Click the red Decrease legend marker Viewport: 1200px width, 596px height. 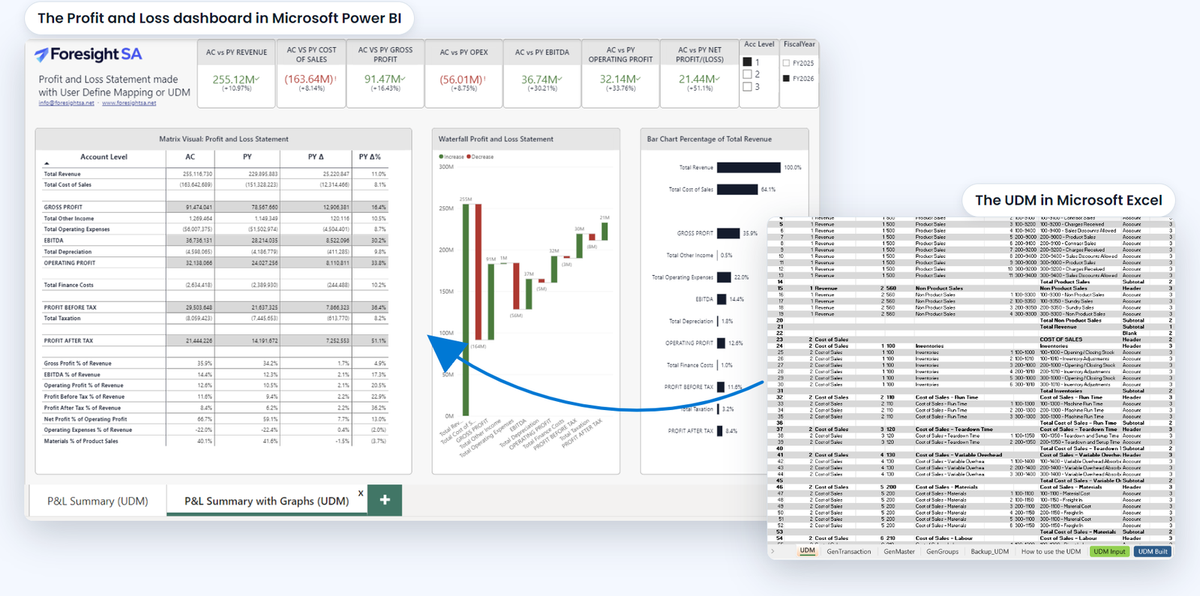[x=471, y=157]
